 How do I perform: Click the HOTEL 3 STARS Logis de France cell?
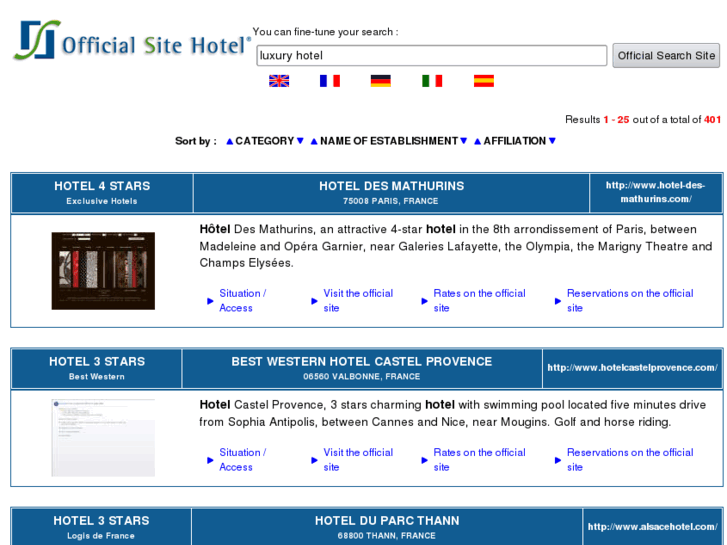click(x=101, y=527)
